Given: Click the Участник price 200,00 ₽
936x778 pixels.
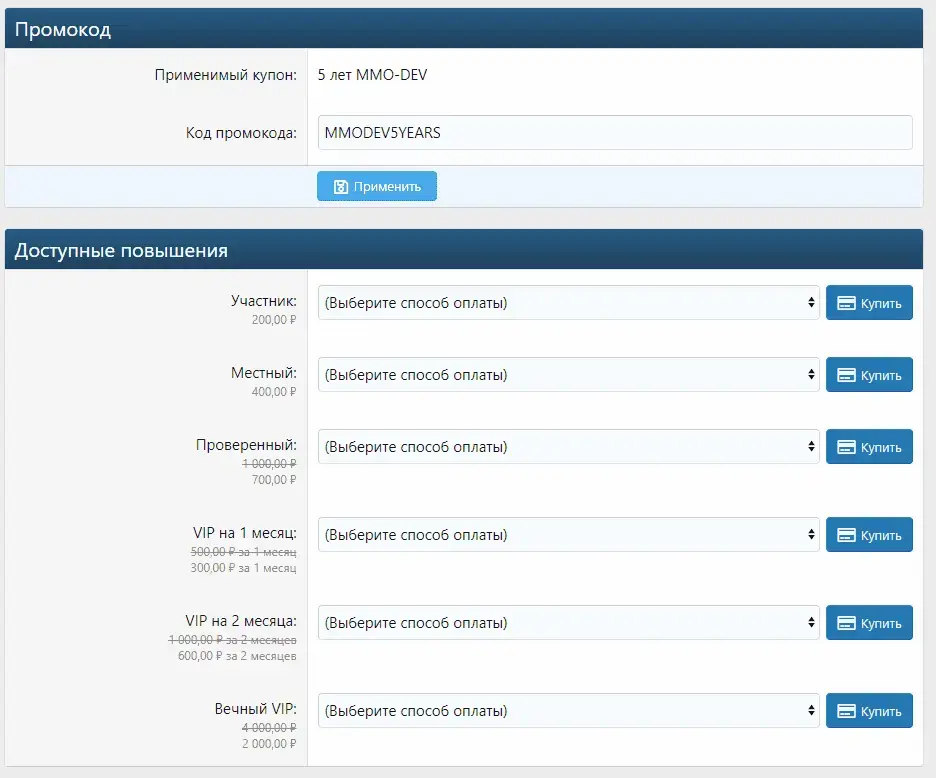Looking at the screenshot, I should 274,319.
